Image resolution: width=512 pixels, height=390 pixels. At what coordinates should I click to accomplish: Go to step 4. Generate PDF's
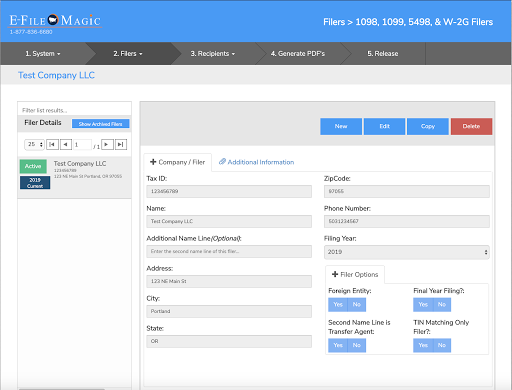pos(298,53)
